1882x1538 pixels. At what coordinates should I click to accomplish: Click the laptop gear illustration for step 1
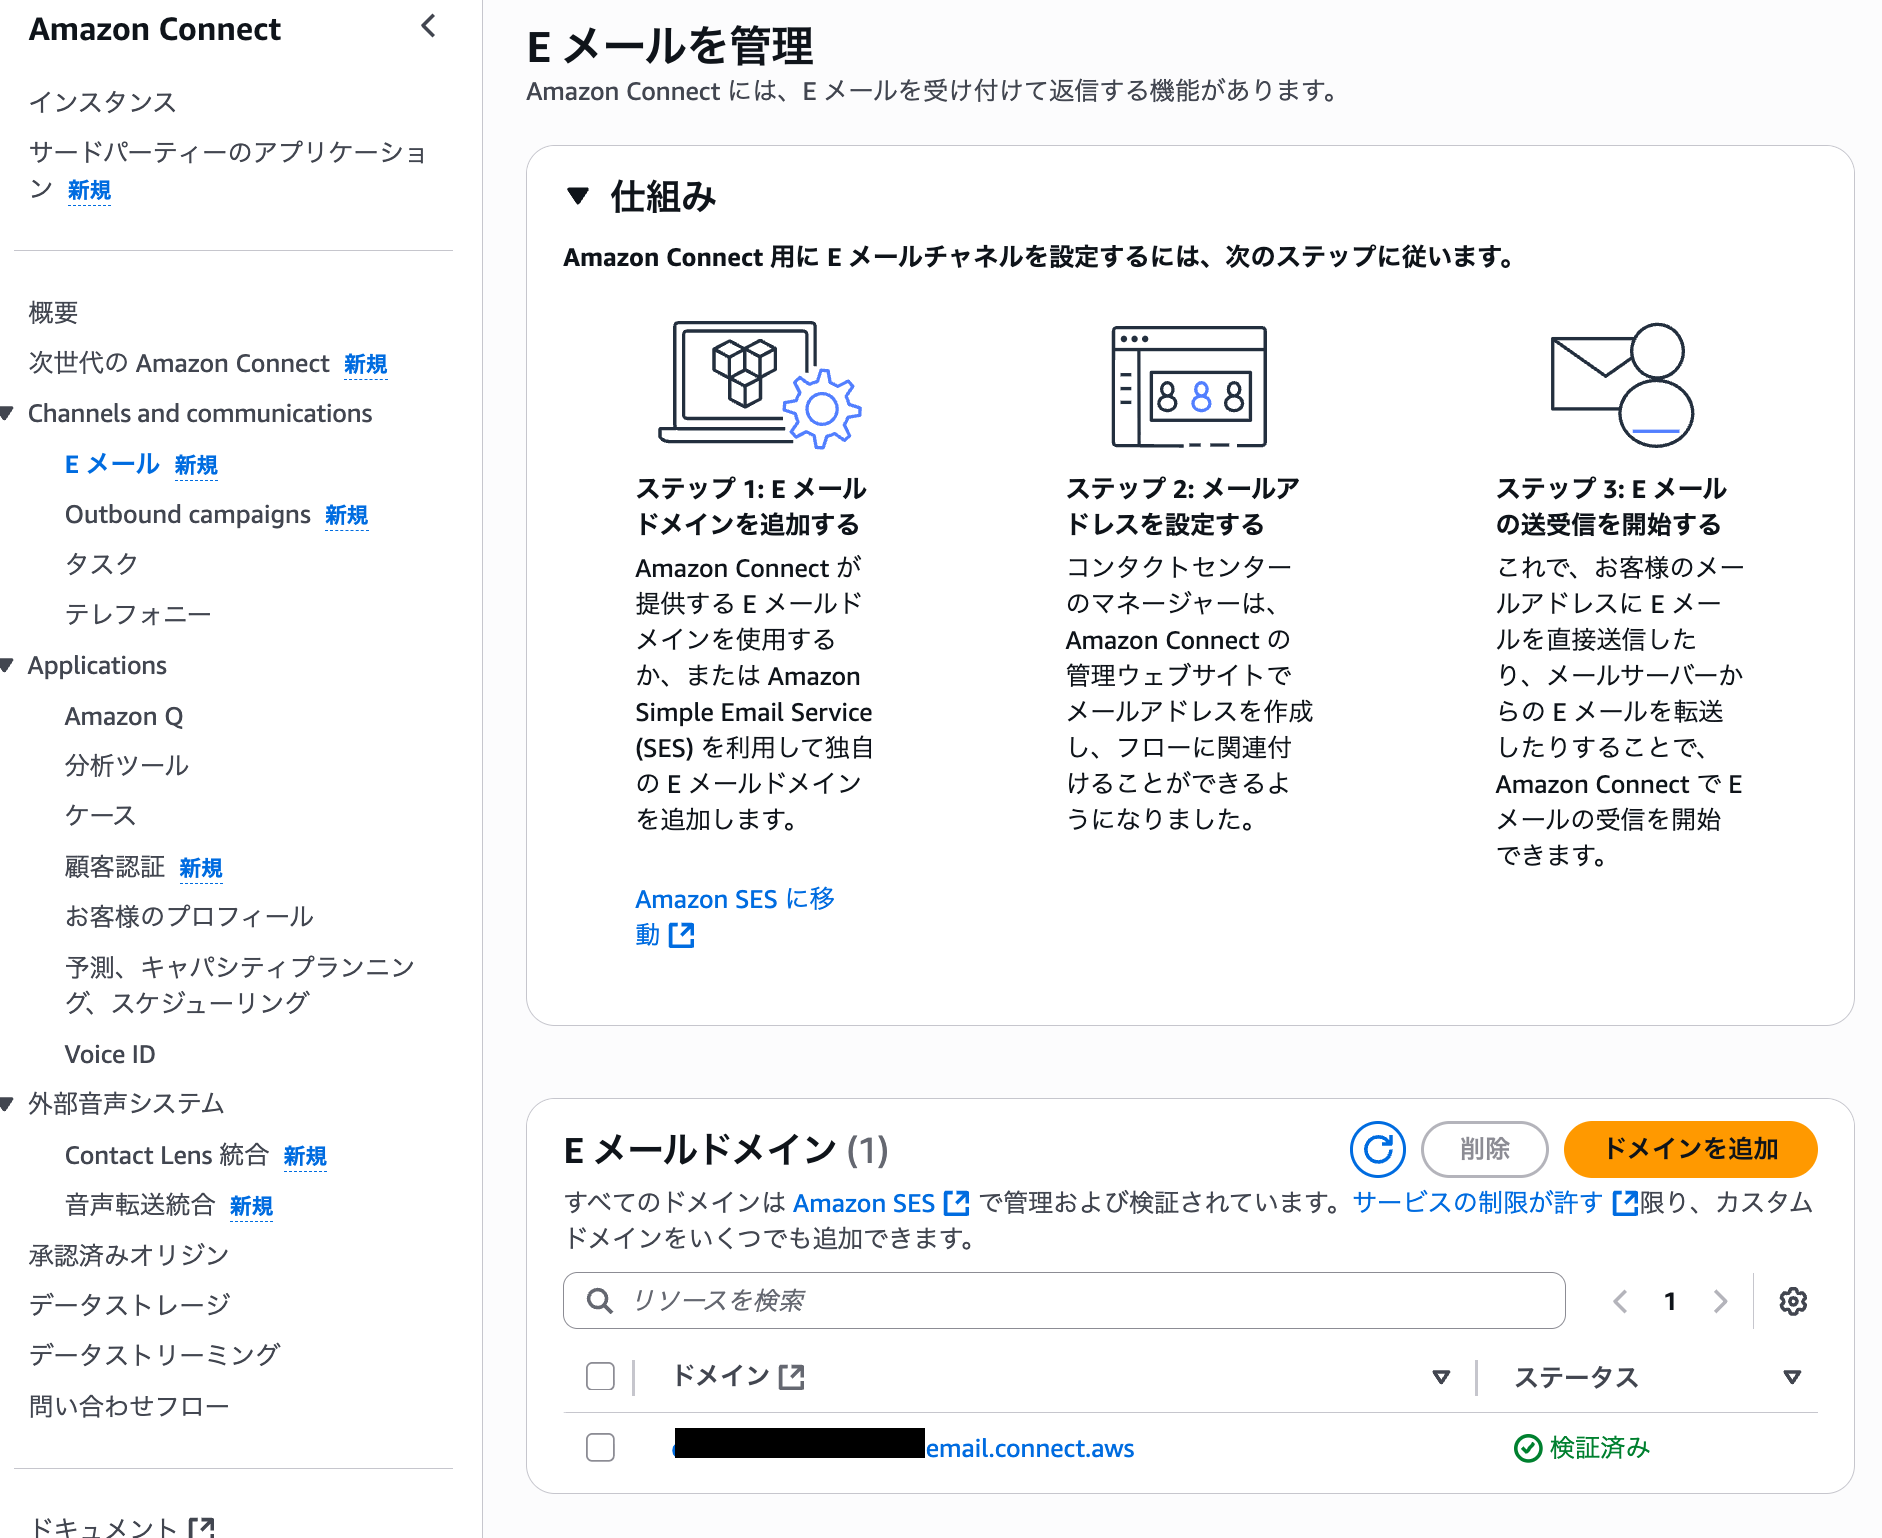(760, 384)
